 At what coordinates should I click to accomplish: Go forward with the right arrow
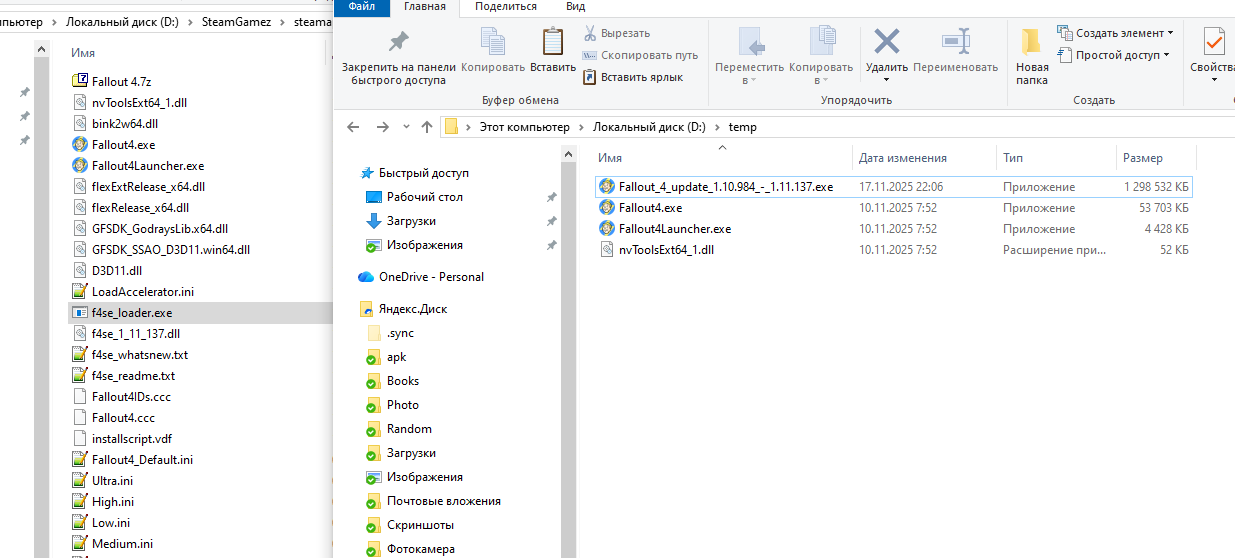coord(382,127)
